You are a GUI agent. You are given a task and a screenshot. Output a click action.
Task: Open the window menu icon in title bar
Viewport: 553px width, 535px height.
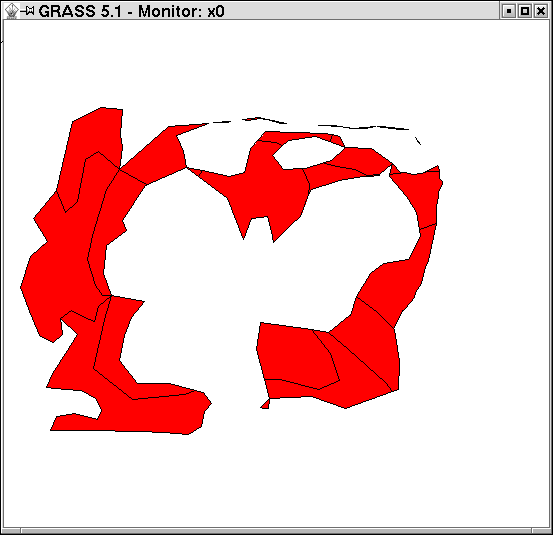pyautogui.click(x=12, y=11)
